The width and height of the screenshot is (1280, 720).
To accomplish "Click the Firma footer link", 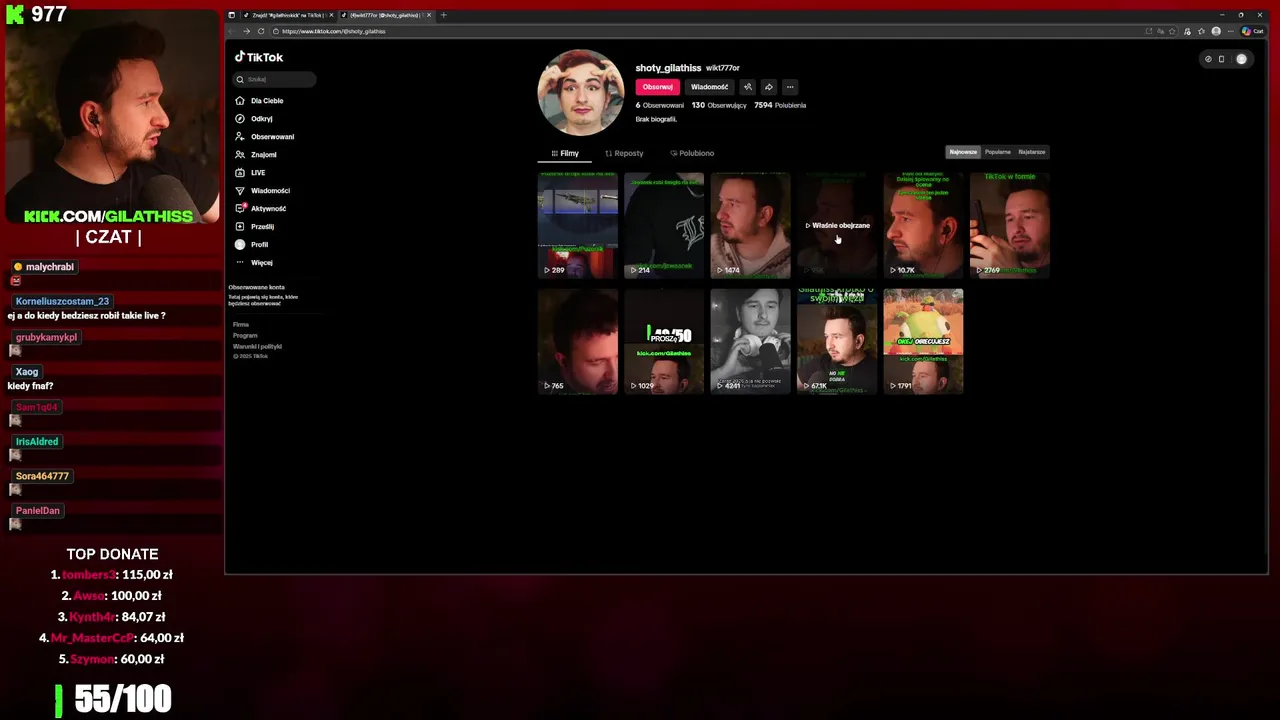I will (241, 324).
